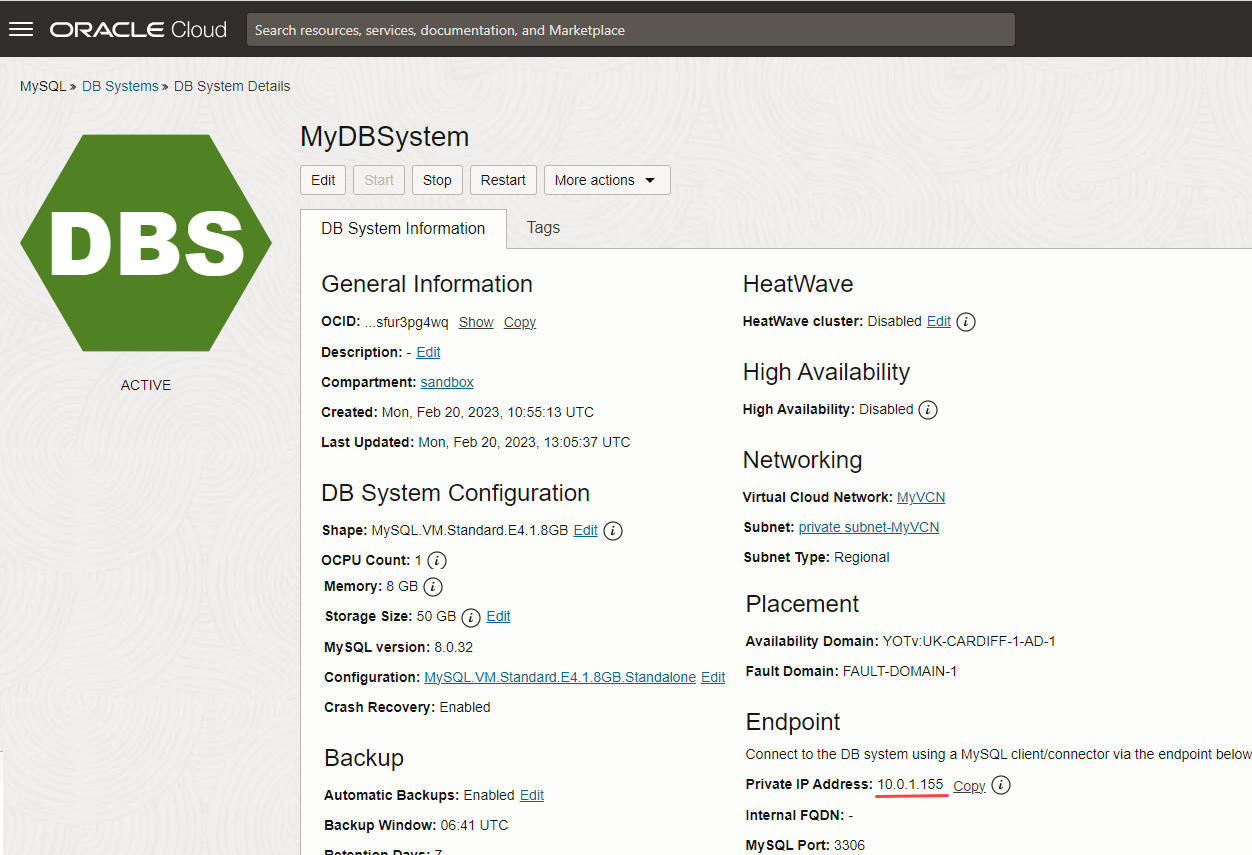Click the Storage Size info icon
1252x855 pixels.
click(471, 617)
